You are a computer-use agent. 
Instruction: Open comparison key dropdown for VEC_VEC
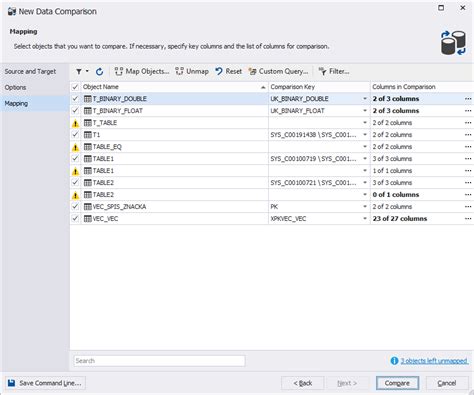tap(365, 219)
